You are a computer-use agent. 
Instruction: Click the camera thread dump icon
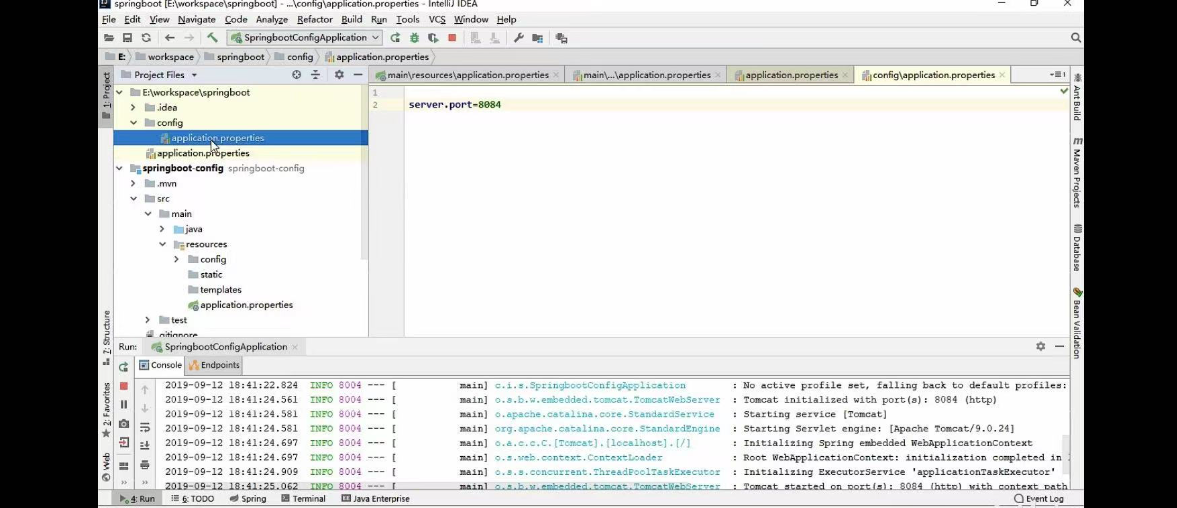pyautogui.click(x=124, y=424)
